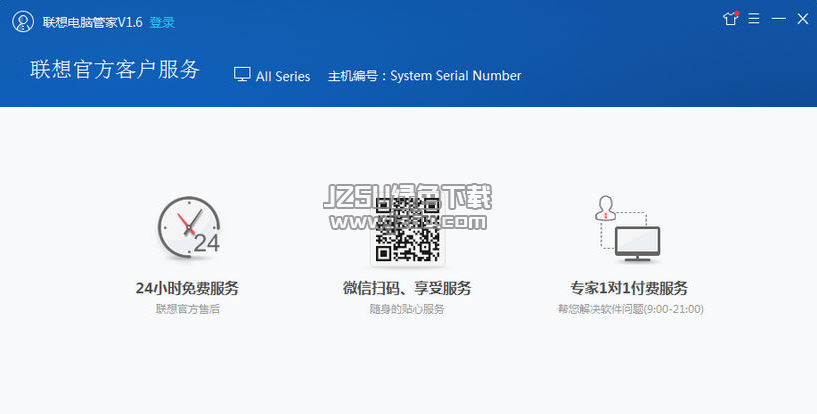Click the expert remote monitor icon

628,228
